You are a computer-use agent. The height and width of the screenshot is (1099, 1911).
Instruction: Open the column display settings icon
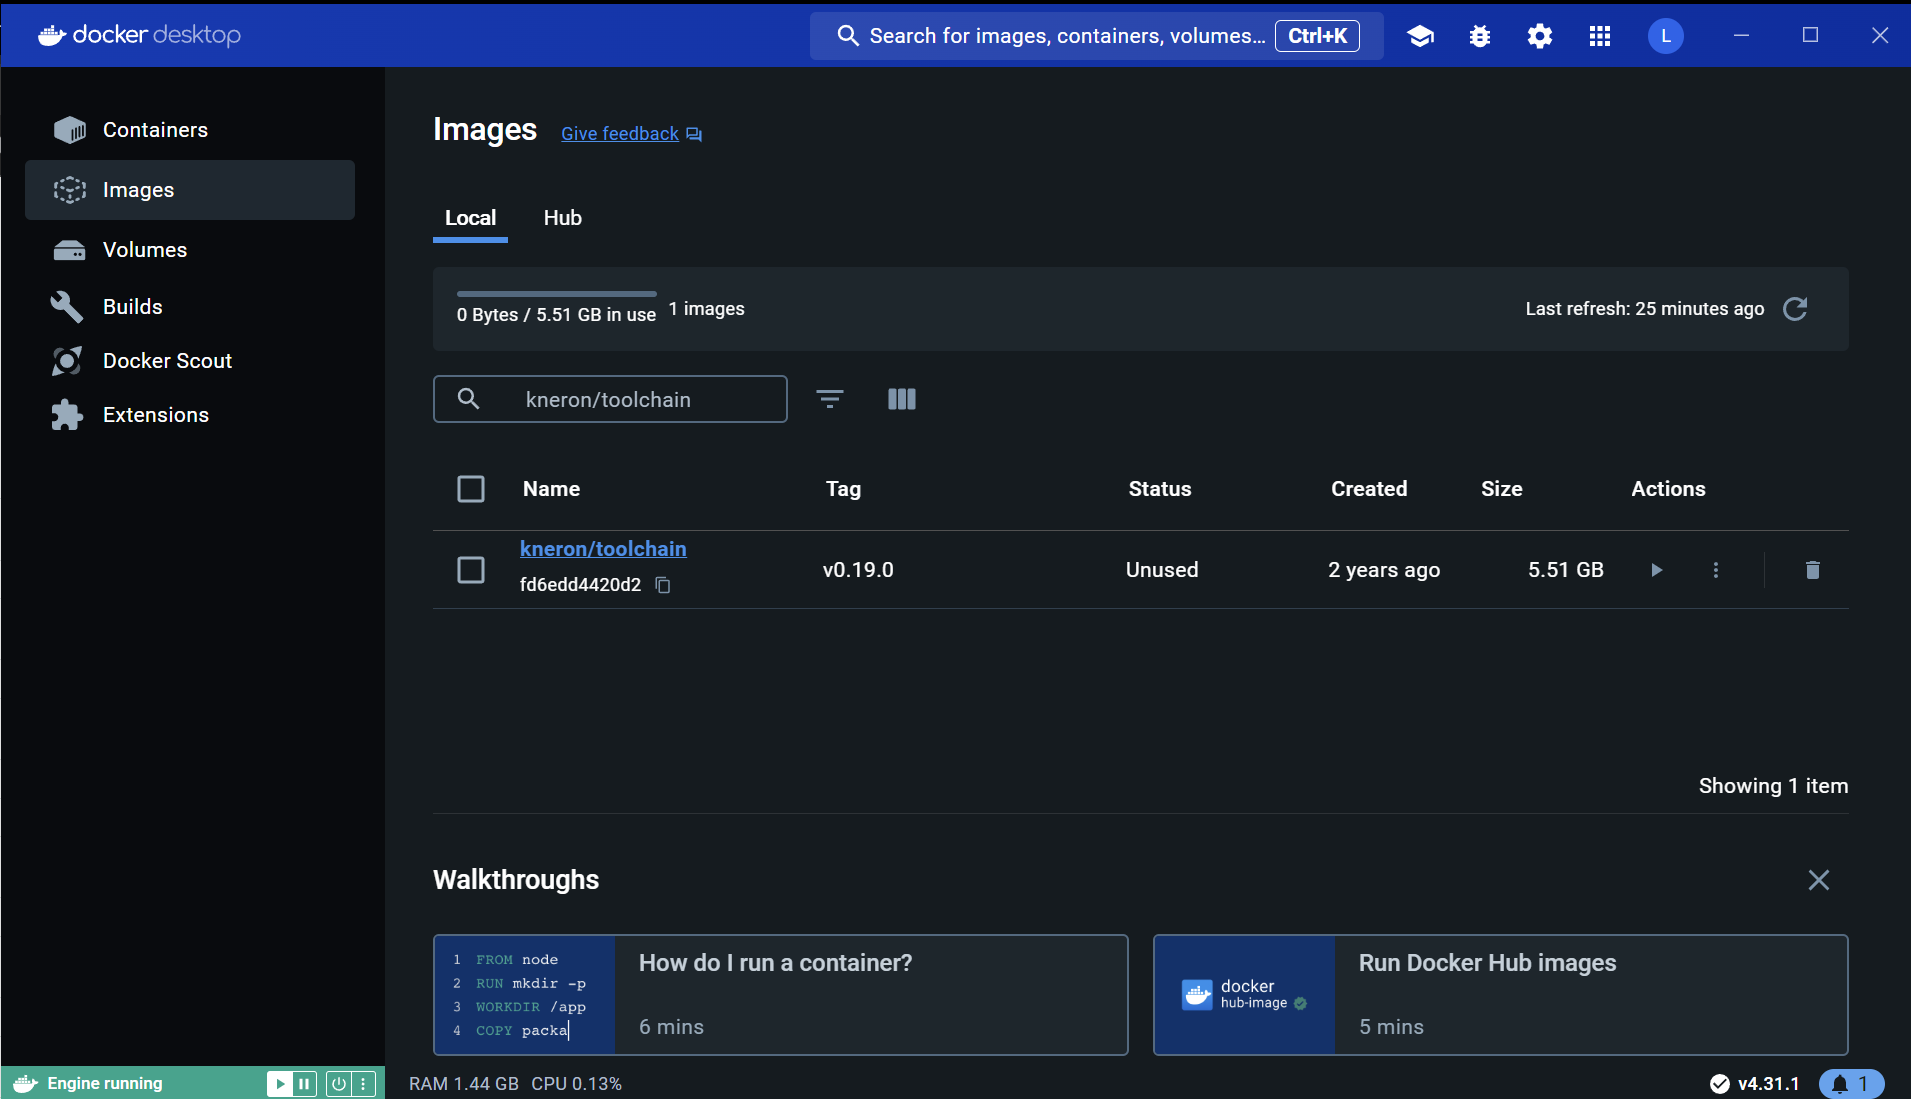902,399
